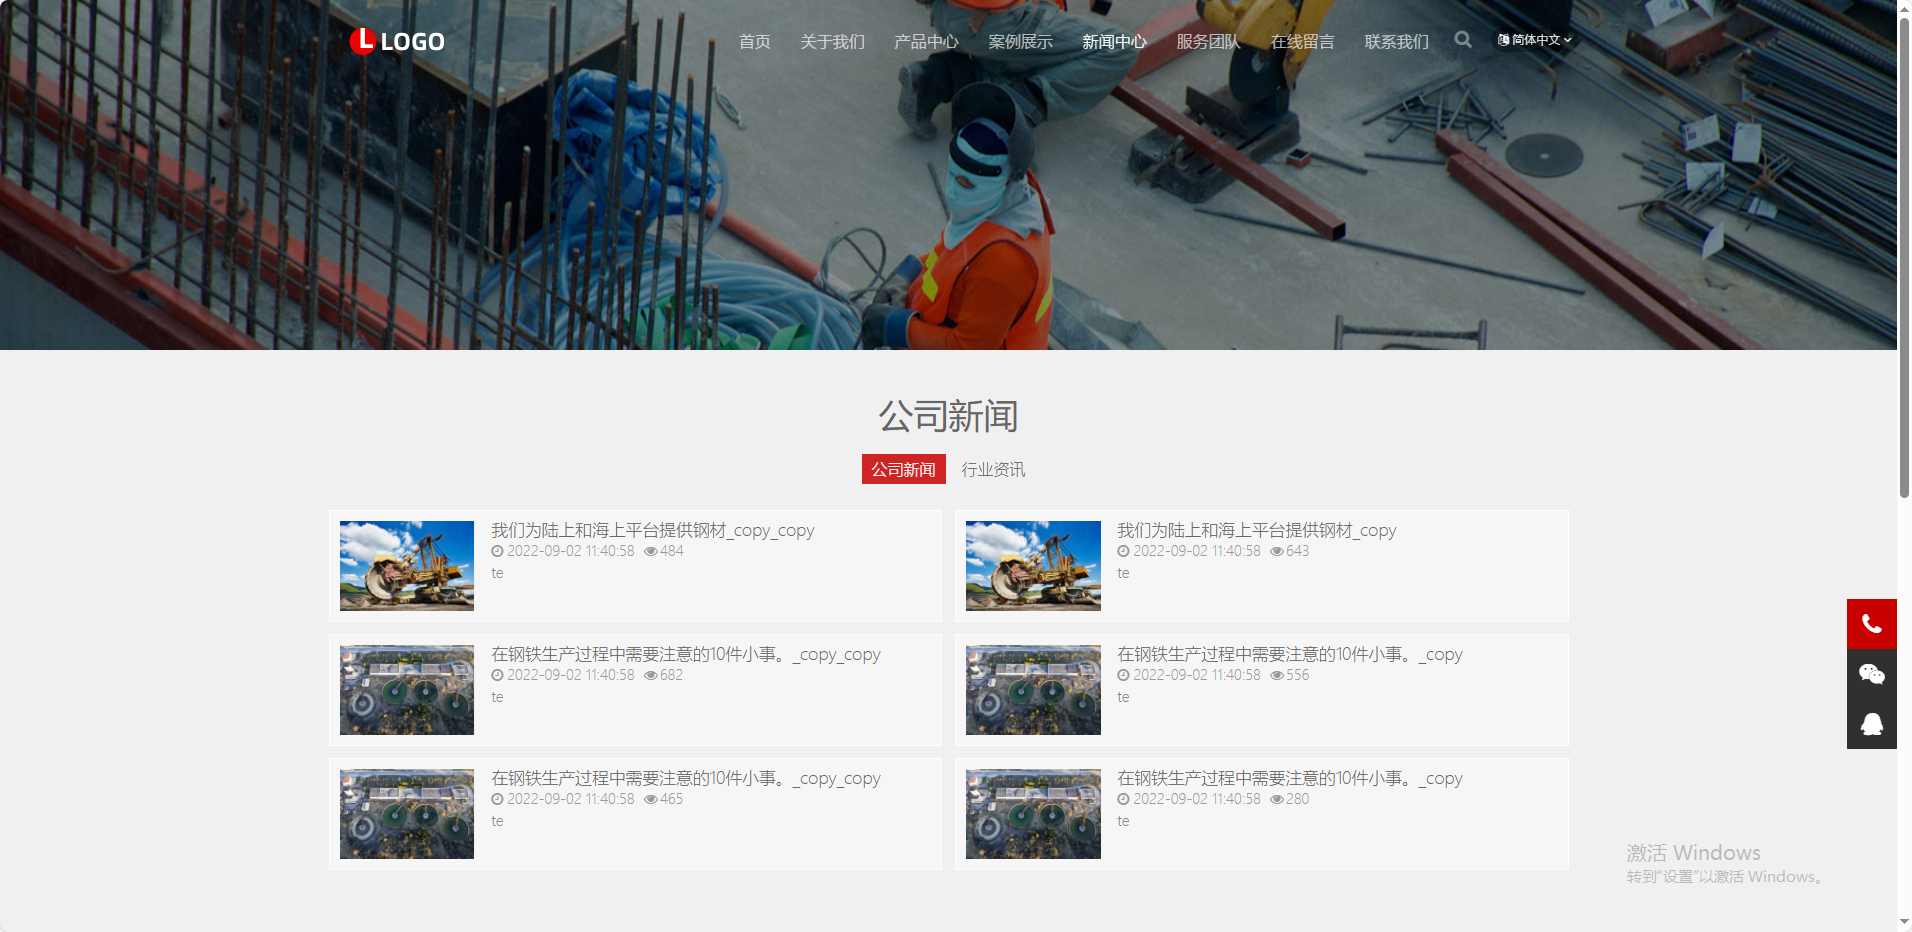Open the 10件小事 article with 556 views
The width and height of the screenshot is (1912, 932).
(x=1289, y=654)
